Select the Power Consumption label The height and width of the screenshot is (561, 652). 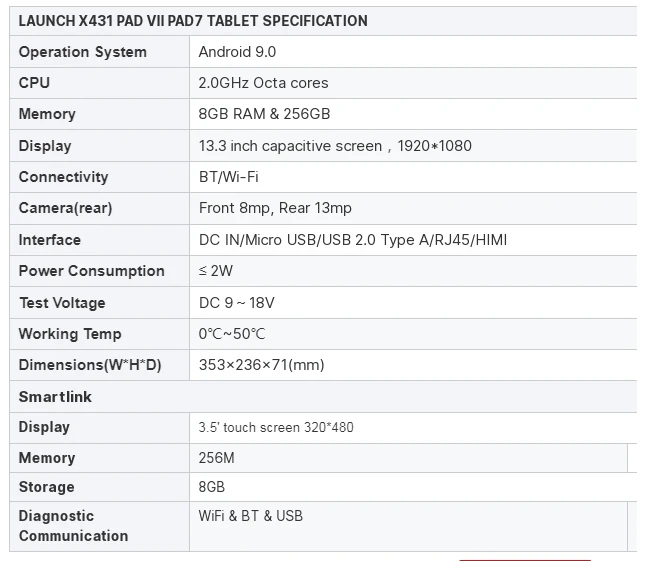(x=91, y=271)
